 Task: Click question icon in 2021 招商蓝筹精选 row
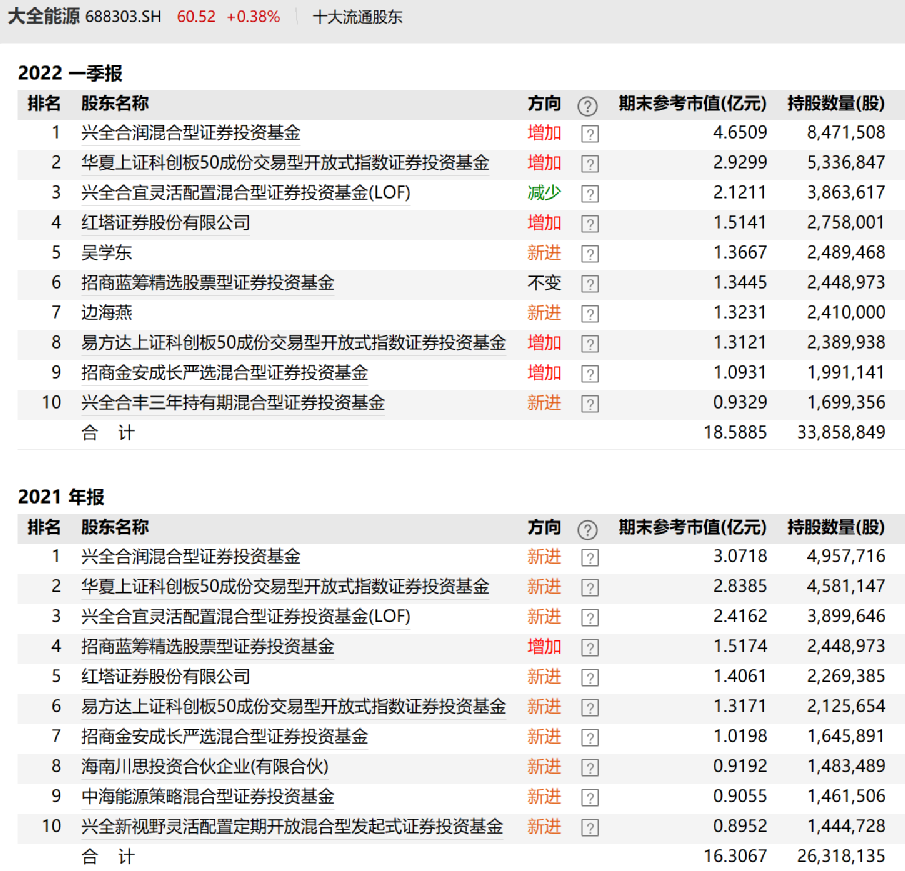(x=589, y=648)
